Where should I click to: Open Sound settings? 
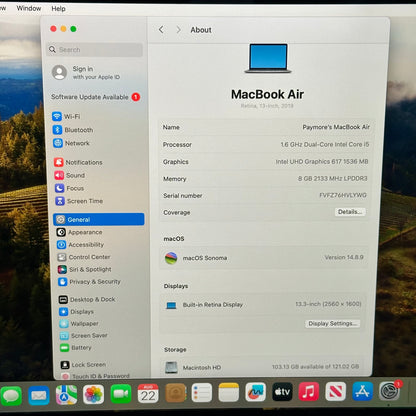coord(69,175)
